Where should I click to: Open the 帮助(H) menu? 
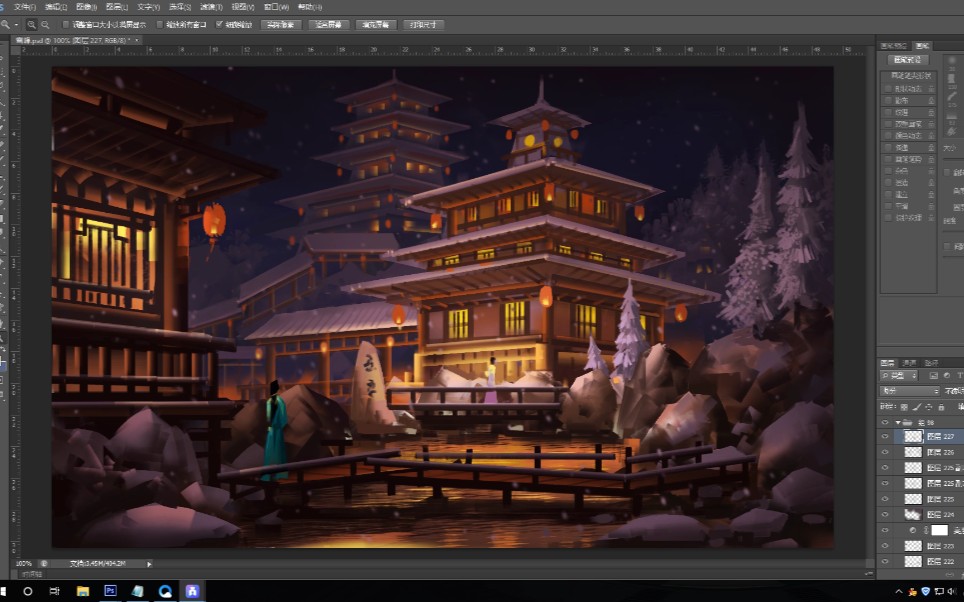[x=310, y=7]
